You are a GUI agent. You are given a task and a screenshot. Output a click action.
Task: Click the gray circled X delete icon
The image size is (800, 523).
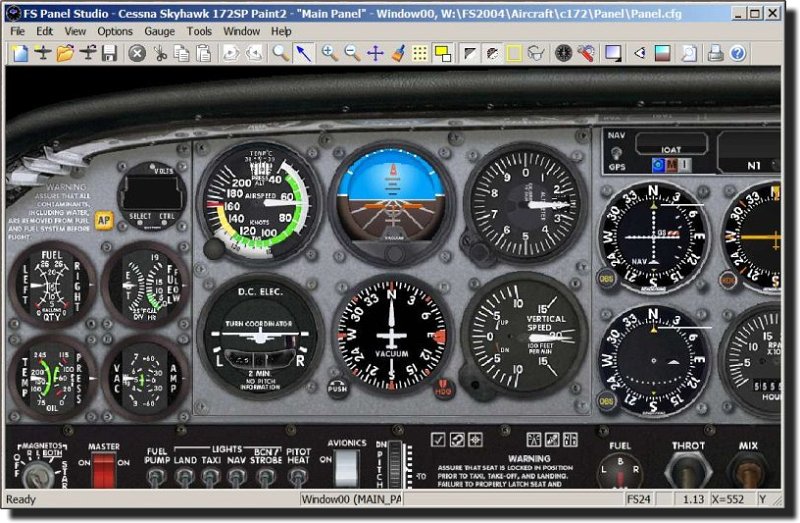coord(137,53)
